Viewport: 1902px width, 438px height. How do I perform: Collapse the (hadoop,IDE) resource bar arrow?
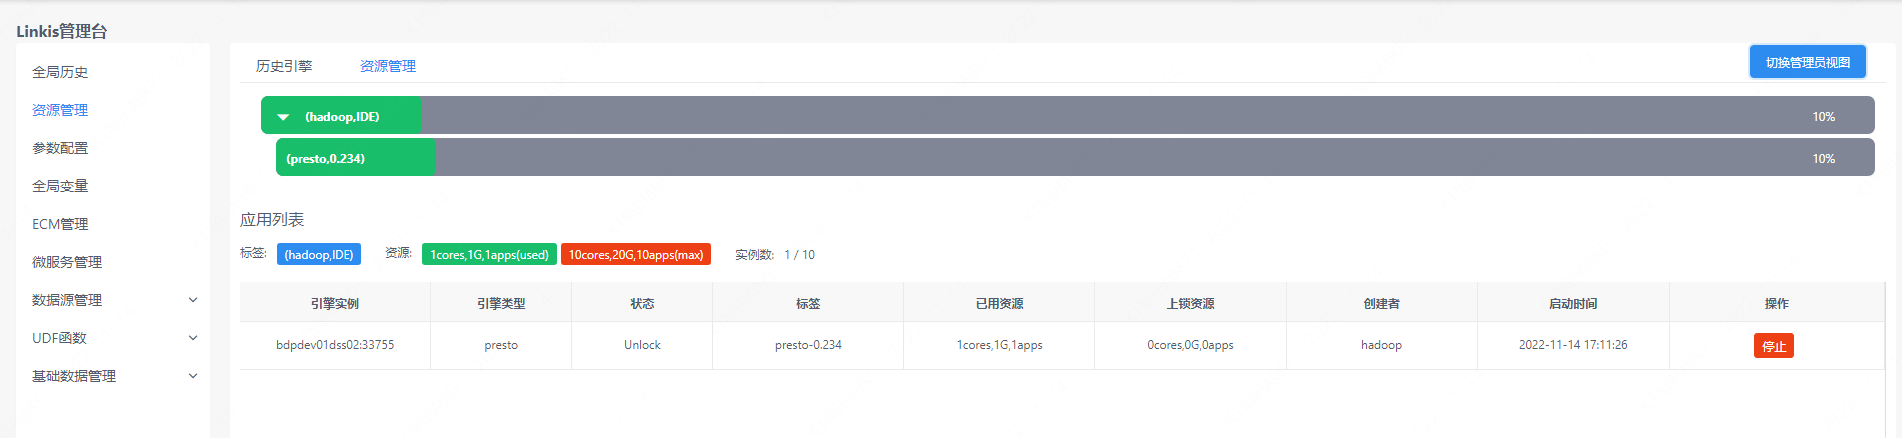pos(283,117)
